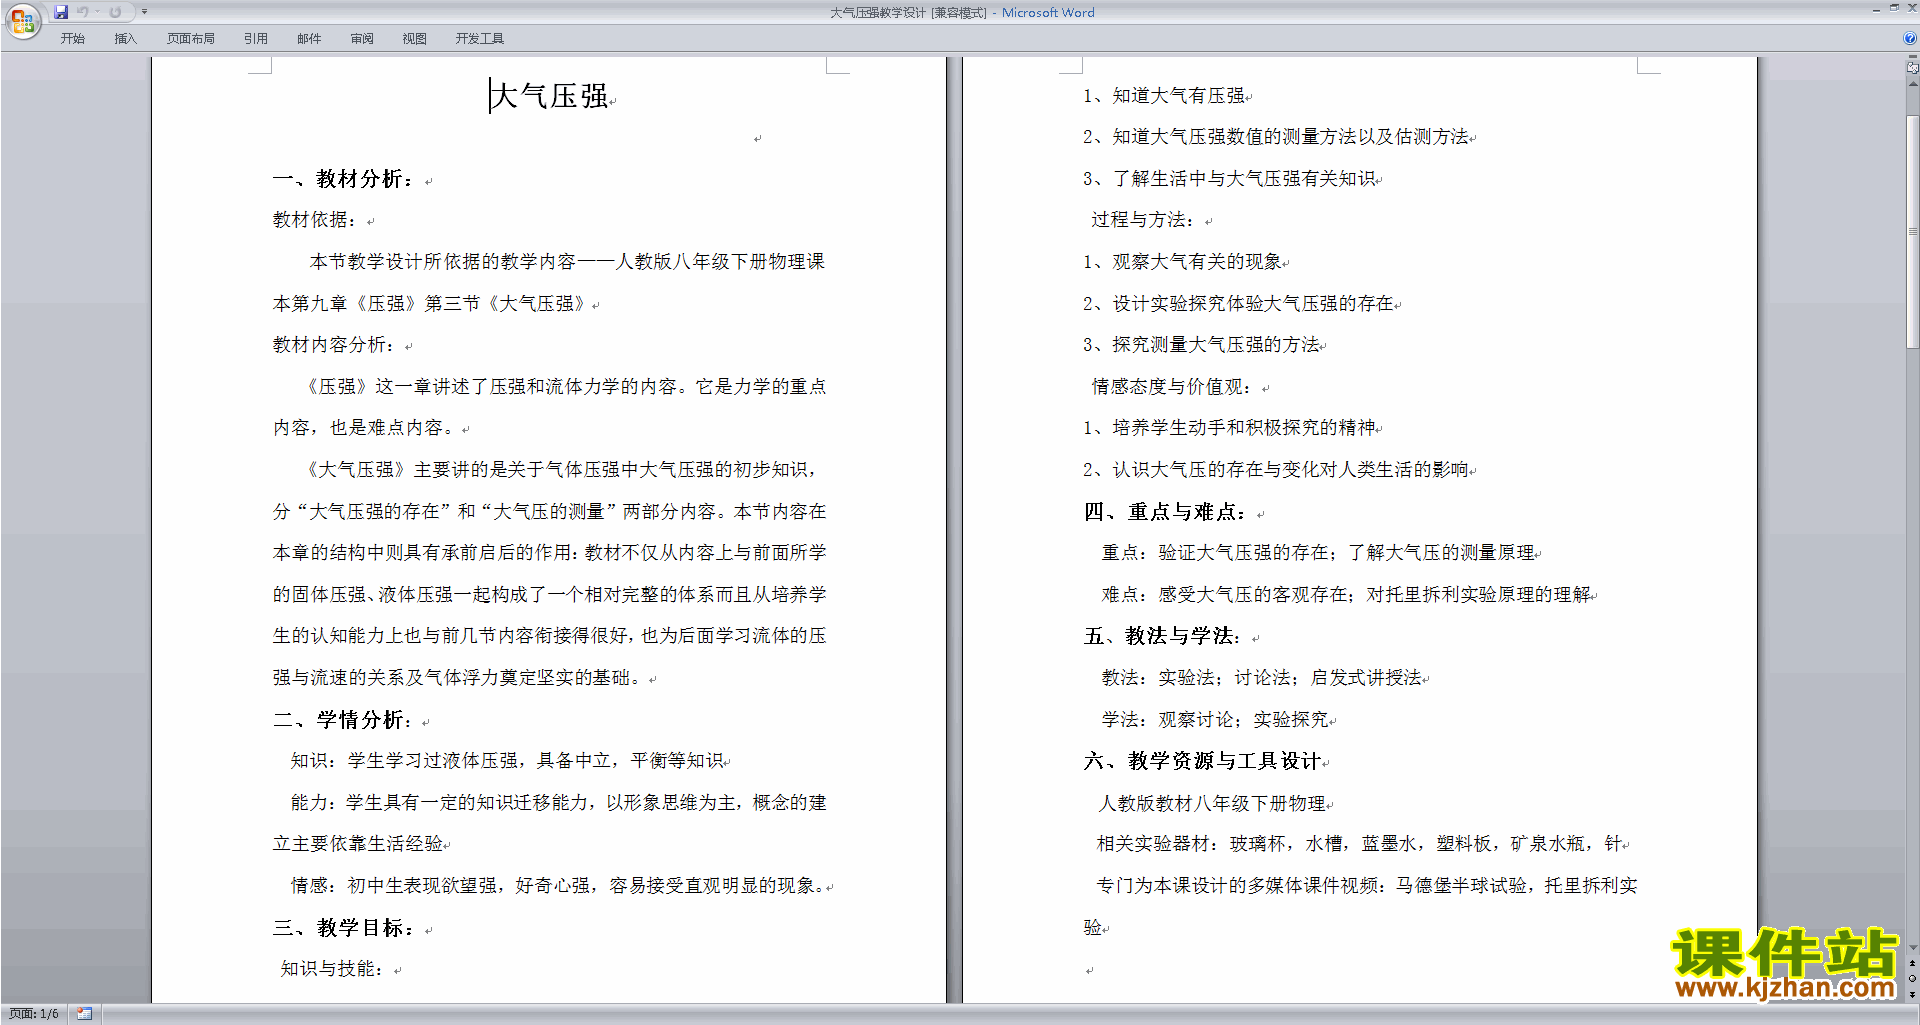
Task: Click the line beginning 重点:验证大气压强的存在
Action: [x=1319, y=553]
